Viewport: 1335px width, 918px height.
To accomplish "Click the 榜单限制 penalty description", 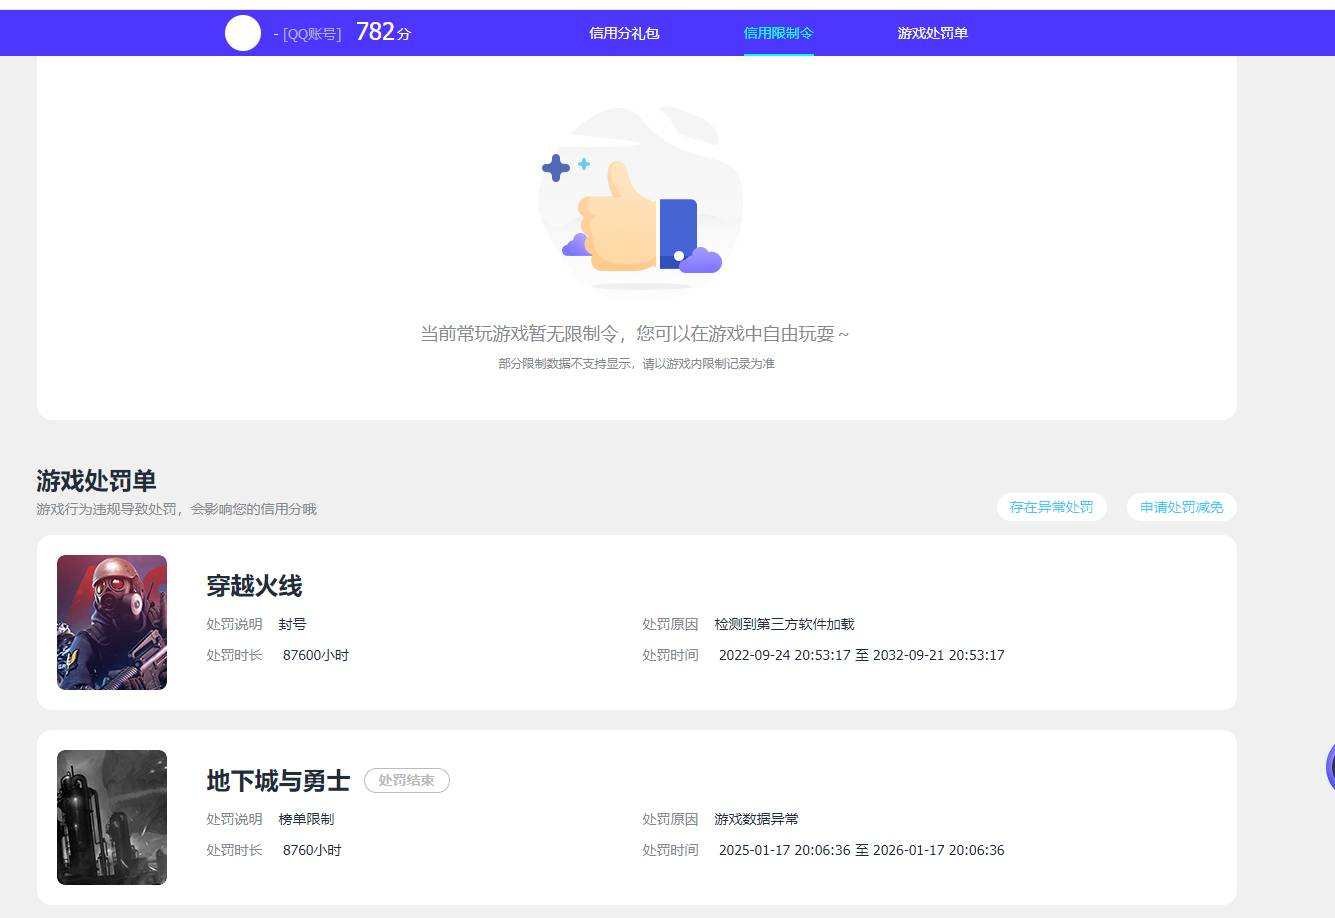I will point(306,819).
